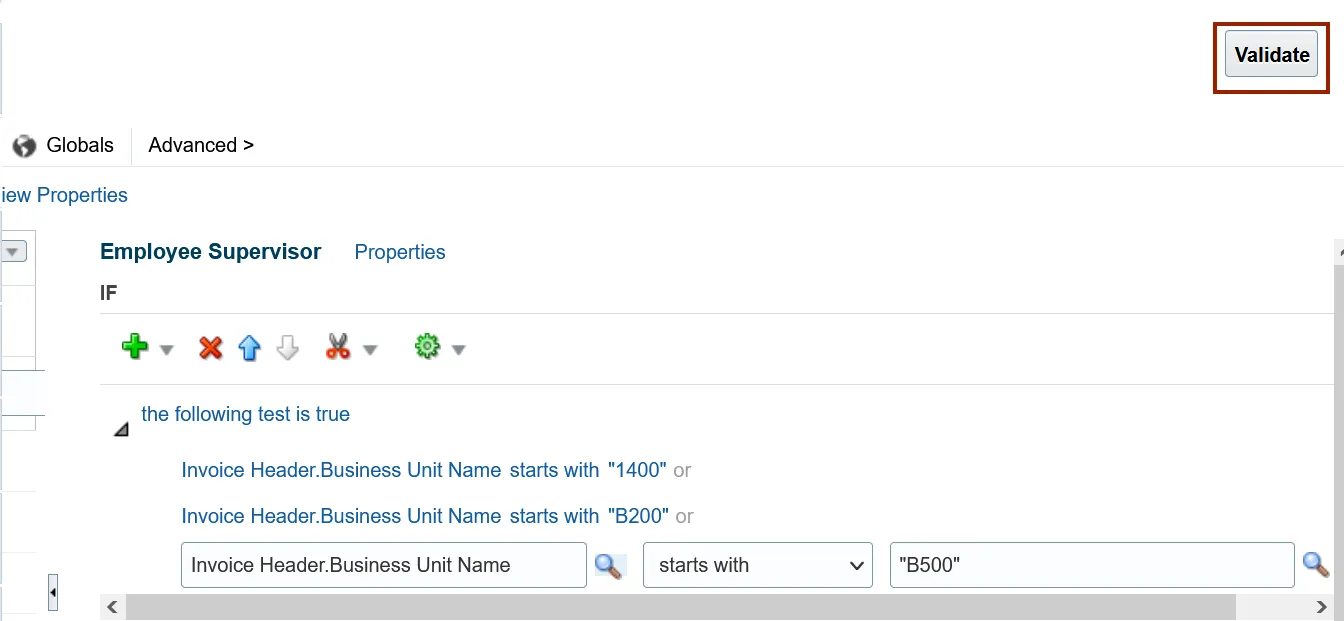Click the red X delete icon
Image resolution: width=1344 pixels, height=621 pixels.
(x=210, y=348)
